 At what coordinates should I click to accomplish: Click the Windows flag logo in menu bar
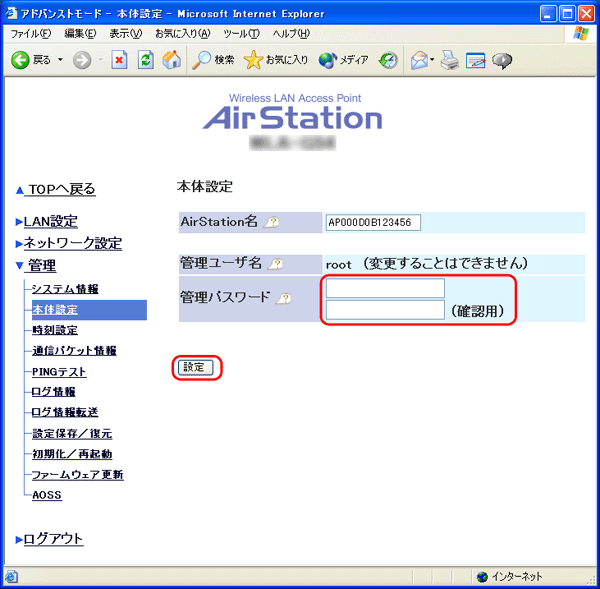[x=581, y=34]
